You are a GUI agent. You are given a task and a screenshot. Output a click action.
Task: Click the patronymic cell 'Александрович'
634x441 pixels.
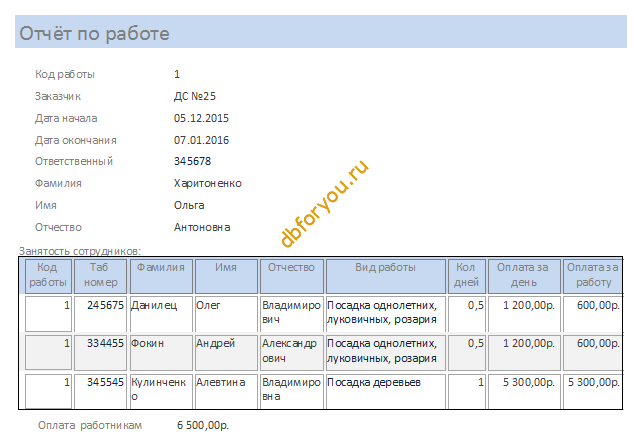coord(292,352)
